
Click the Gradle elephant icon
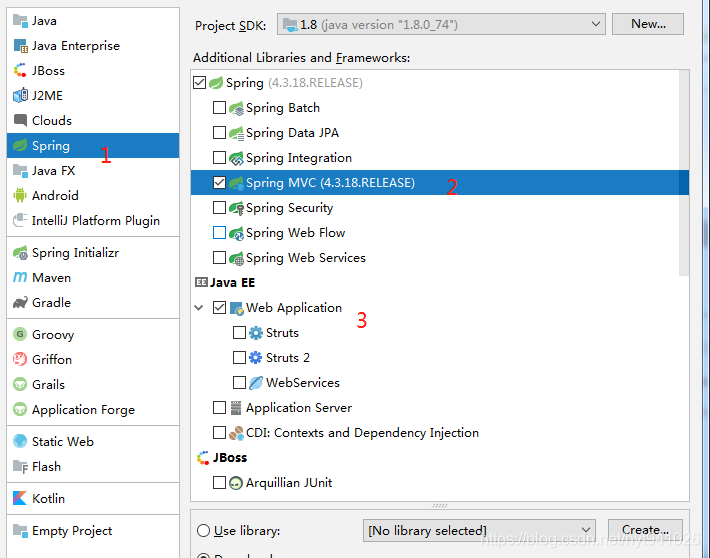[20, 303]
